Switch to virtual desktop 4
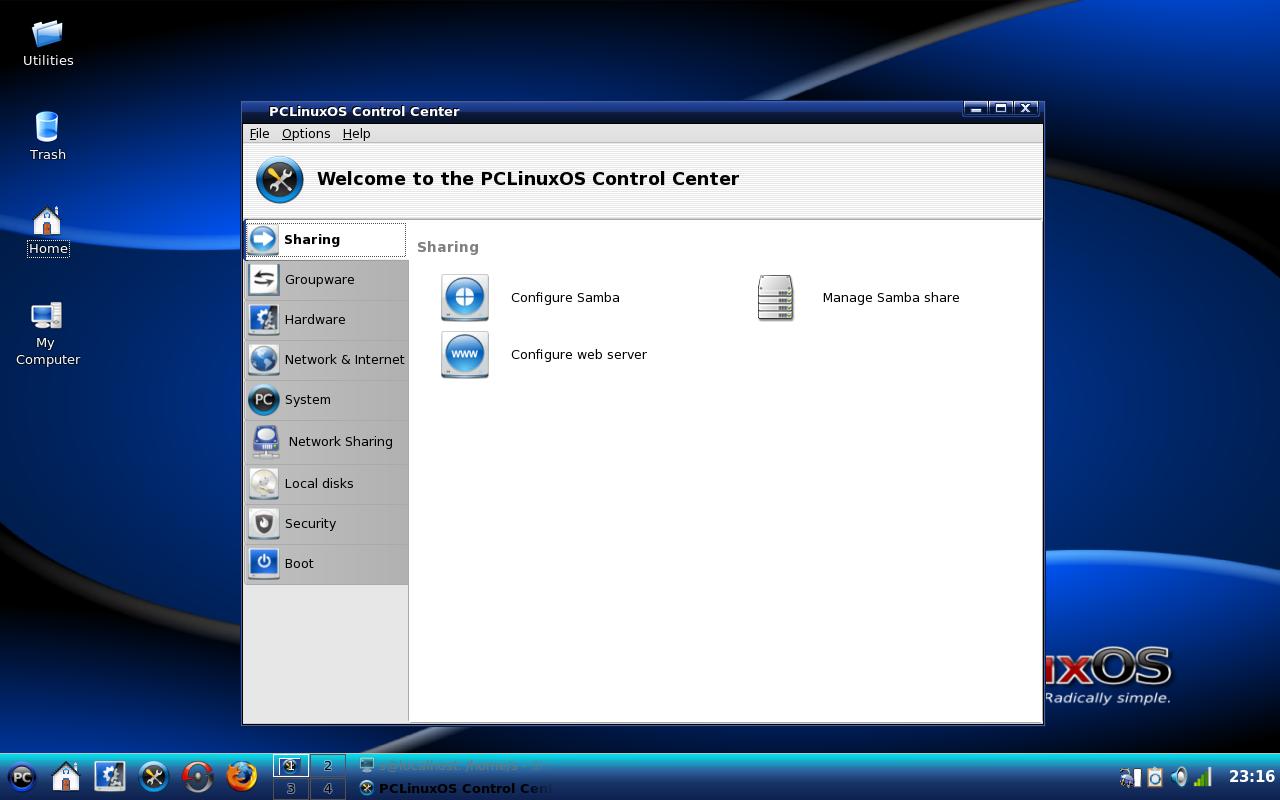 point(327,788)
